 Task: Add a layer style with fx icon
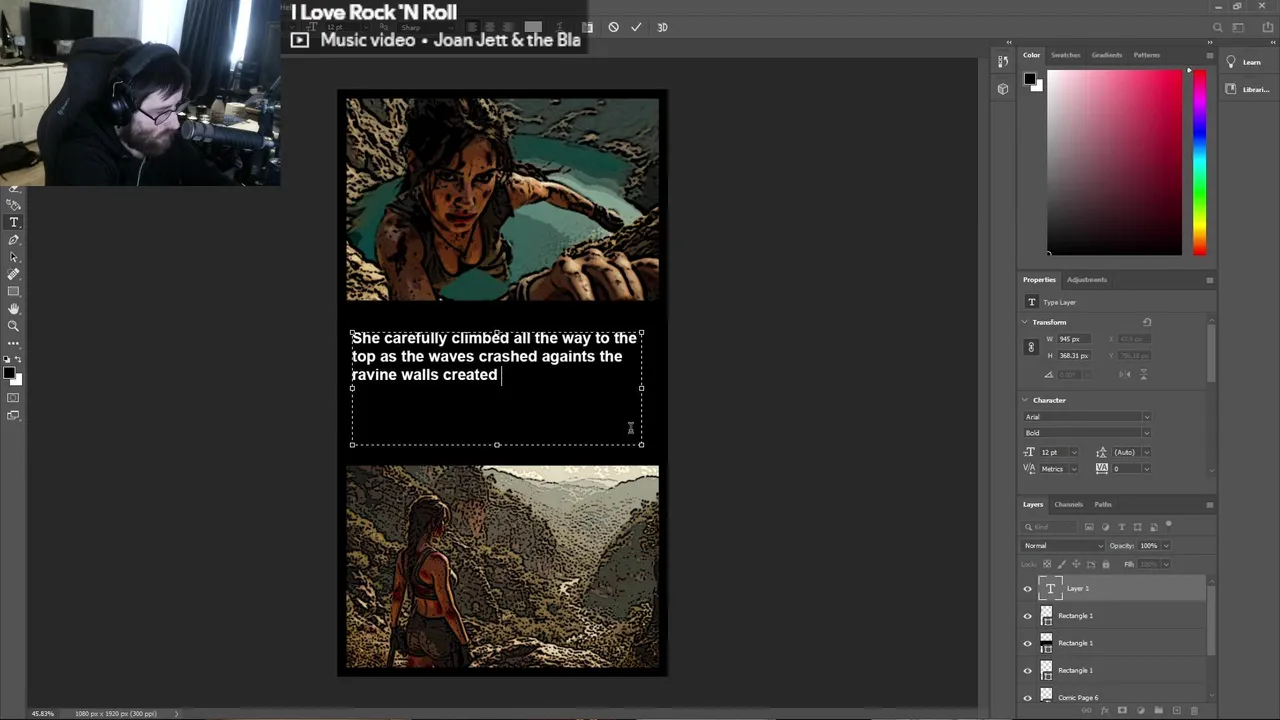click(x=1105, y=710)
